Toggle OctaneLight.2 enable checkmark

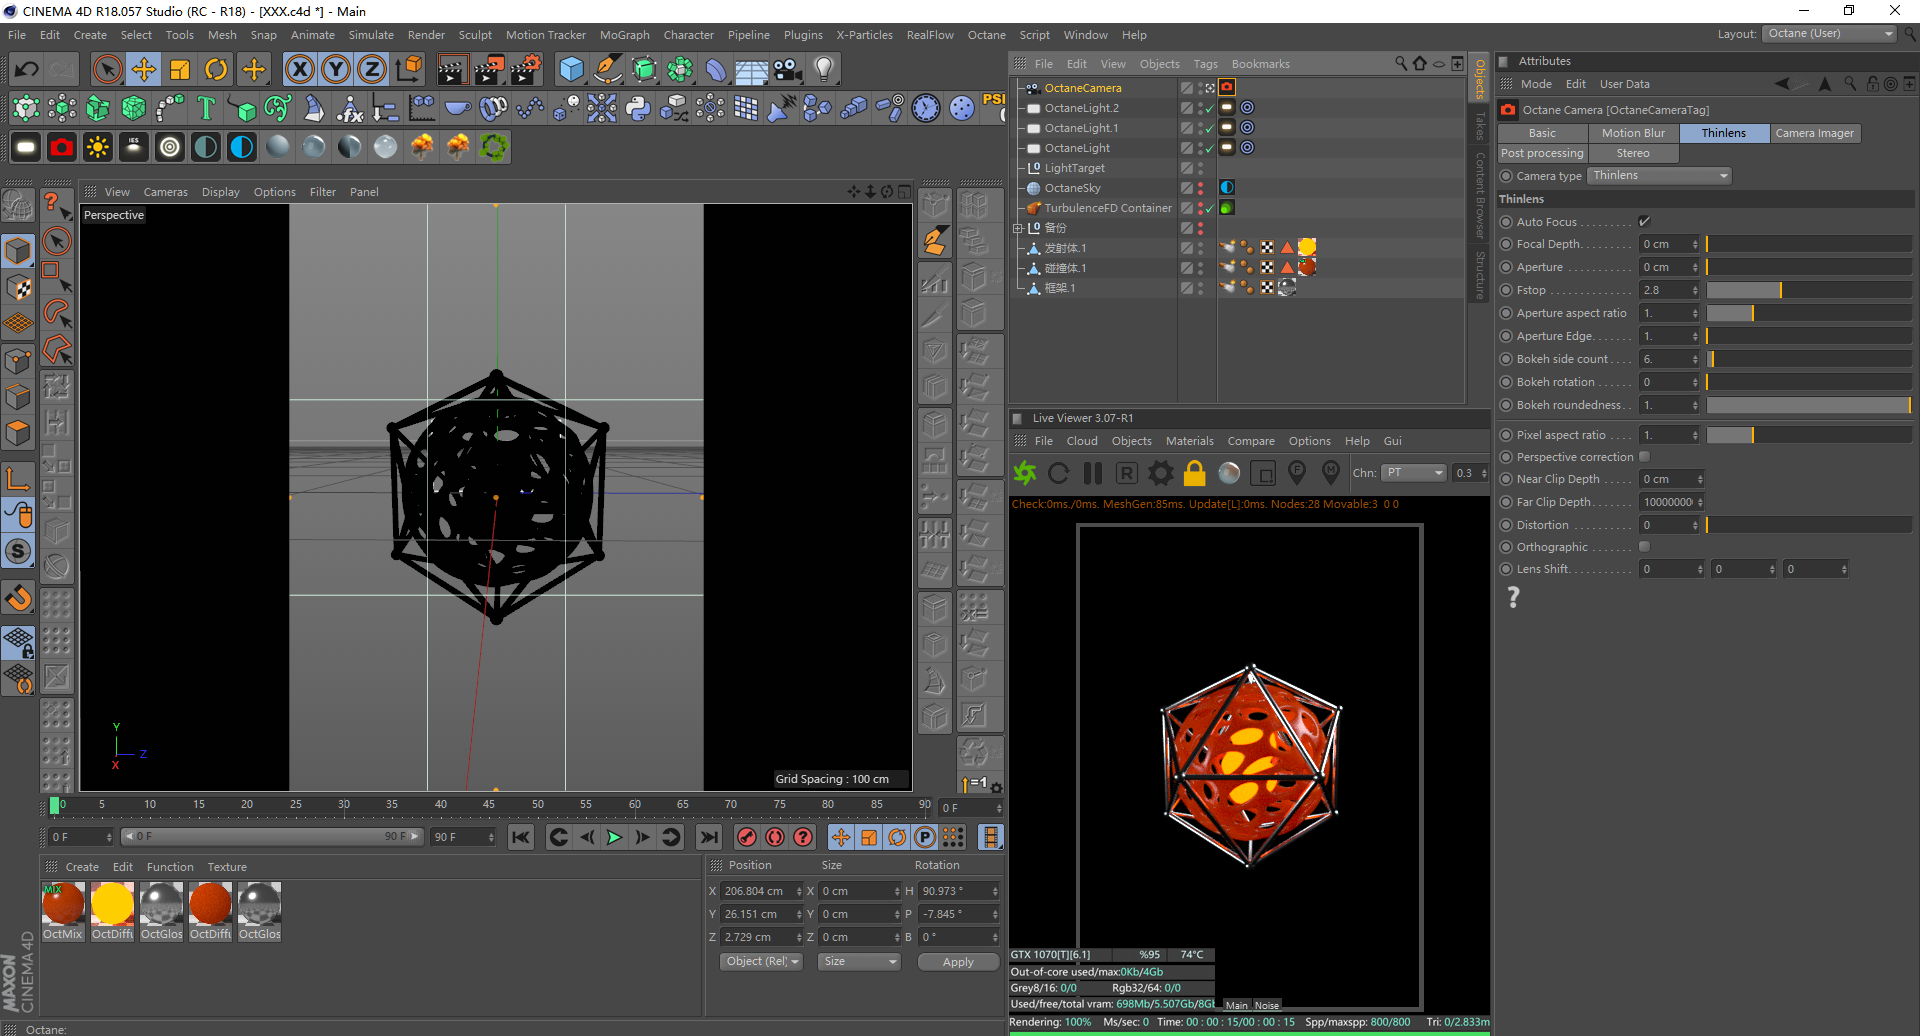pyautogui.click(x=1210, y=108)
